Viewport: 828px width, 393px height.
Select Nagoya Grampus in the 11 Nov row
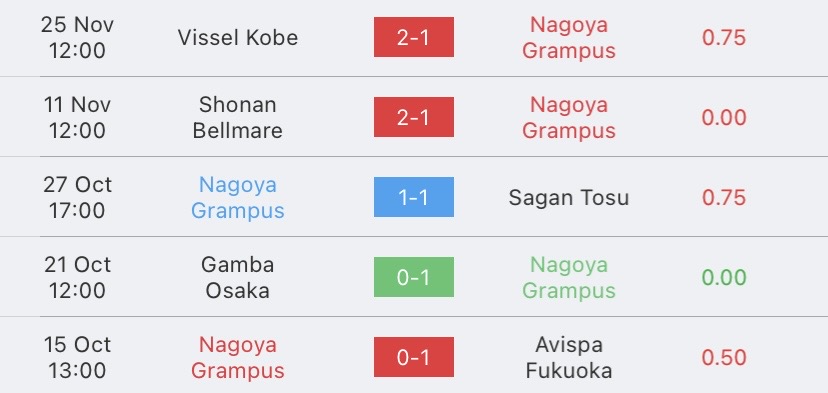tap(569, 117)
